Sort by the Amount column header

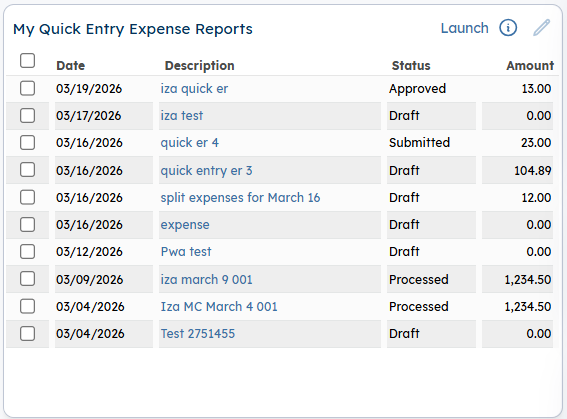tap(530, 65)
